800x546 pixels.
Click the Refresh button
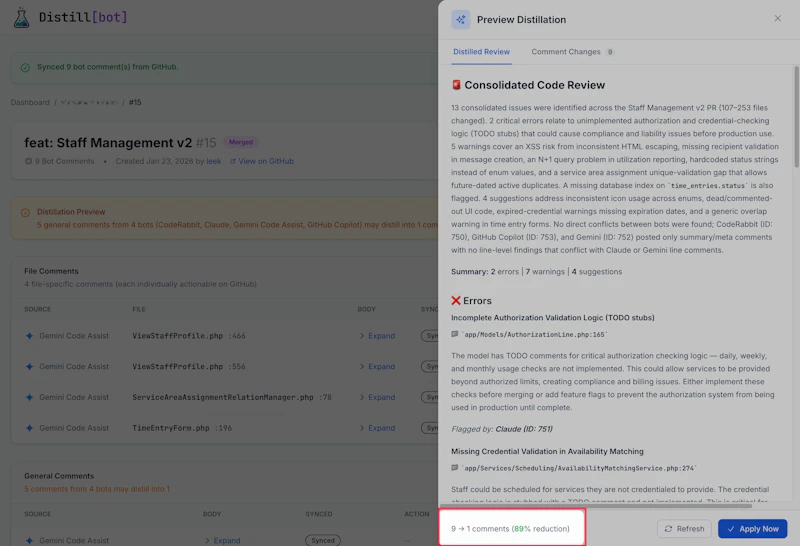[x=685, y=529]
